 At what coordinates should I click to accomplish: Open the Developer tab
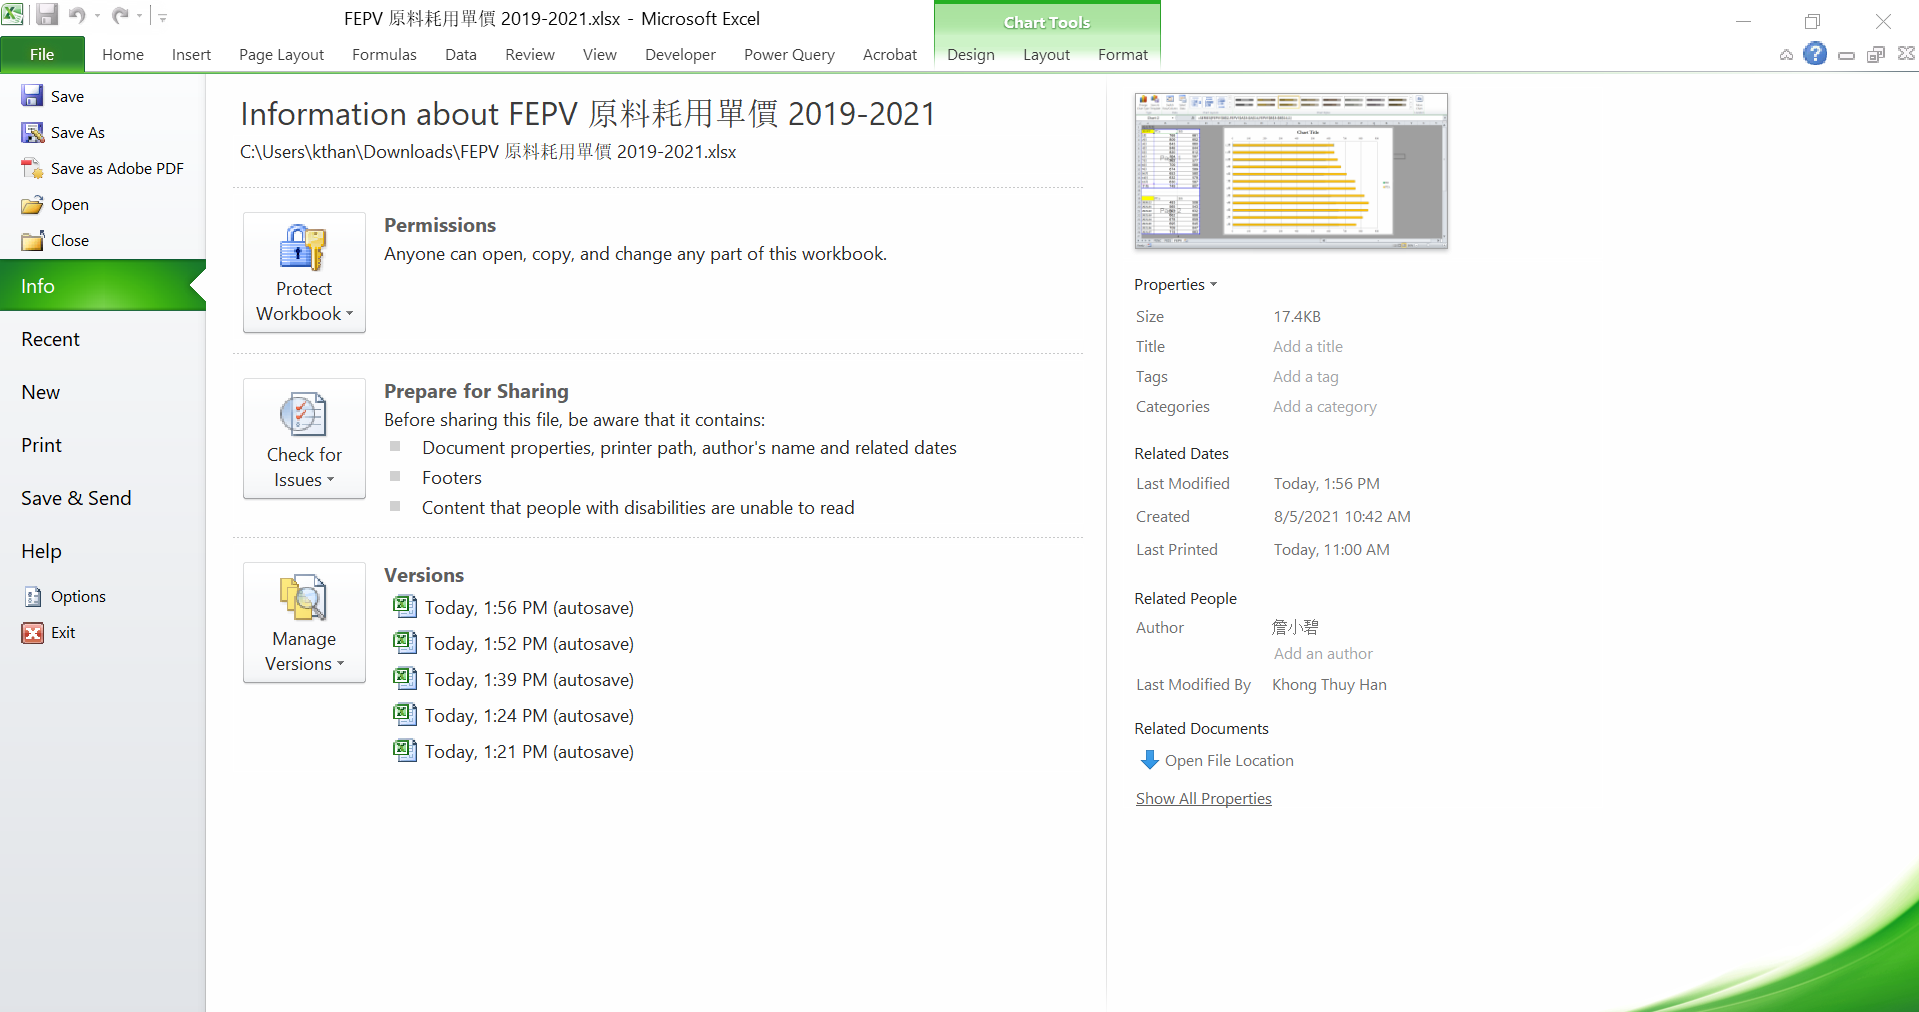(680, 54)
